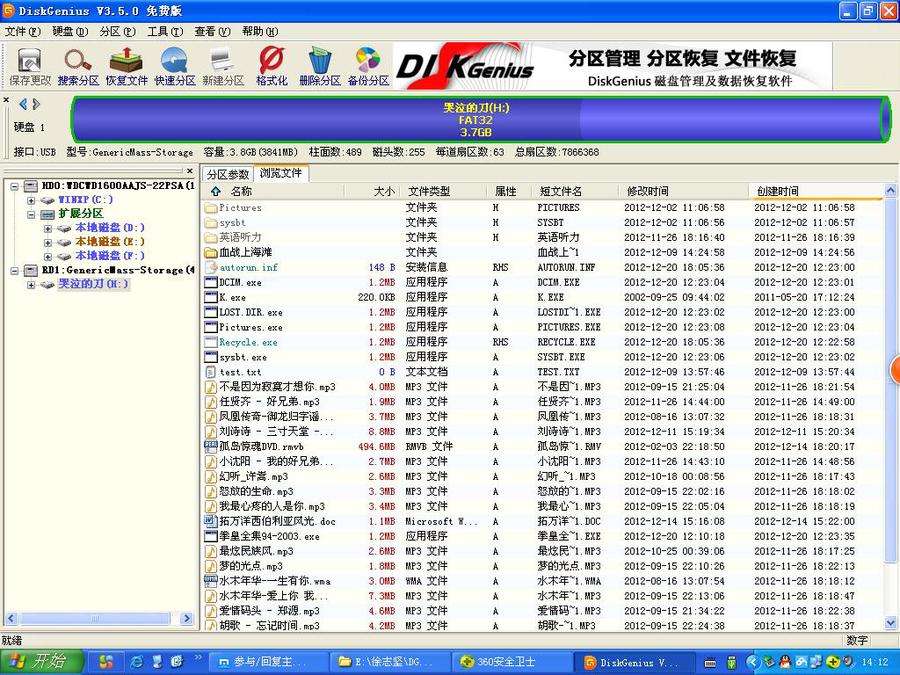This screenshot has height=675, width=900.
Task: Select the DCIM.exe file icon
Action: pos(211,282)
